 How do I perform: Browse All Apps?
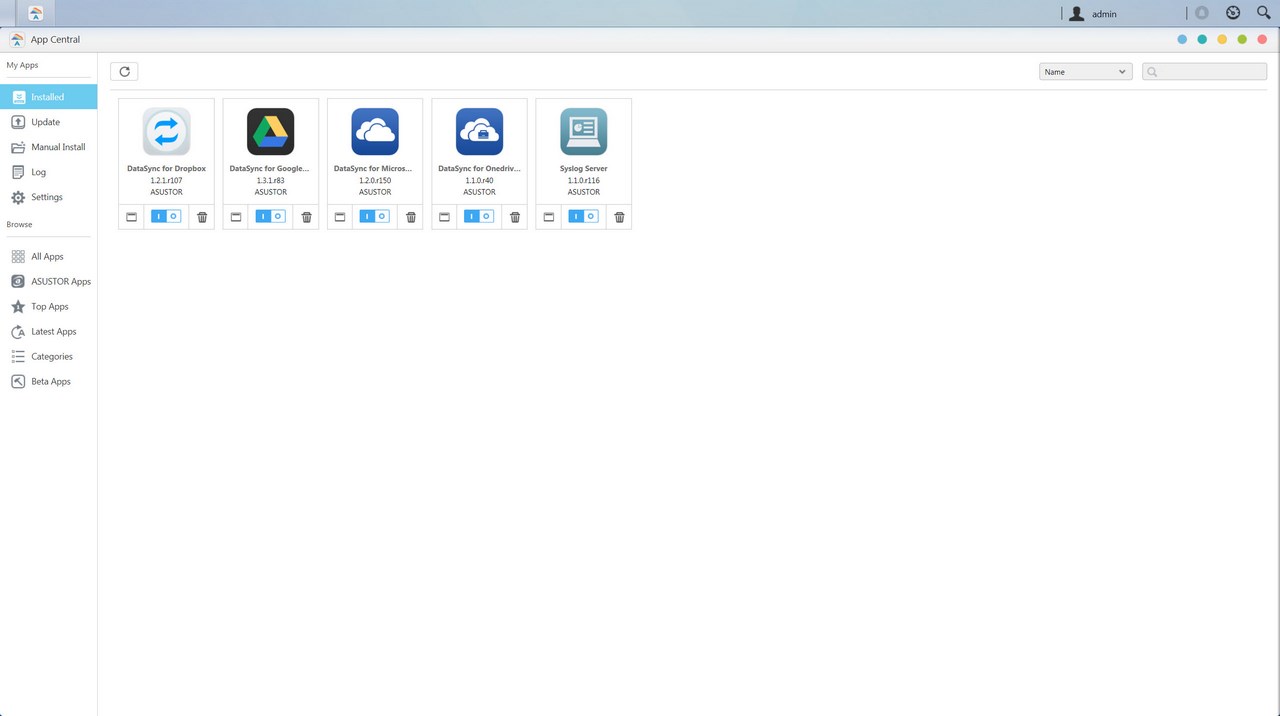(48, 257)
